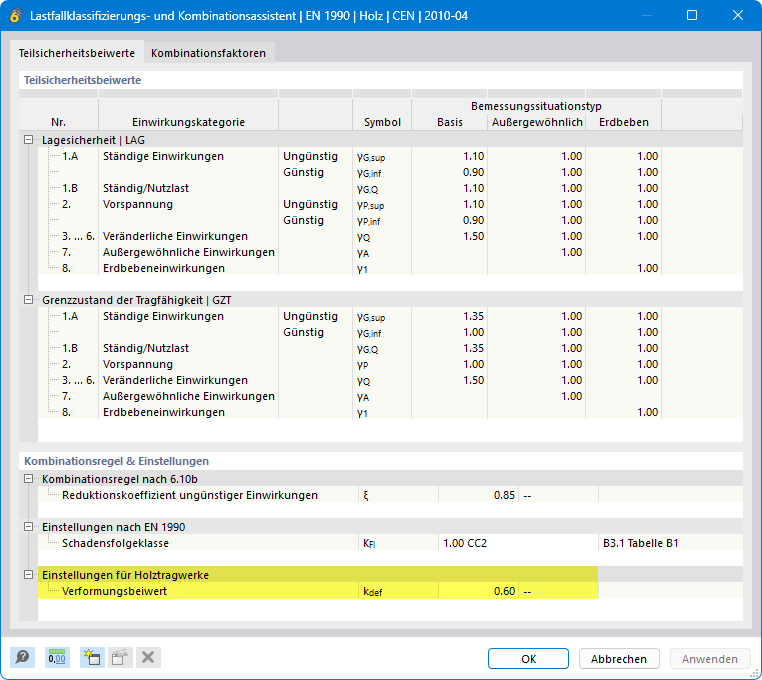762x680 pixels.
Task: Click LAG row 7. Außergewöhnliche Einwirkungen
Action: tap(189, 252)
